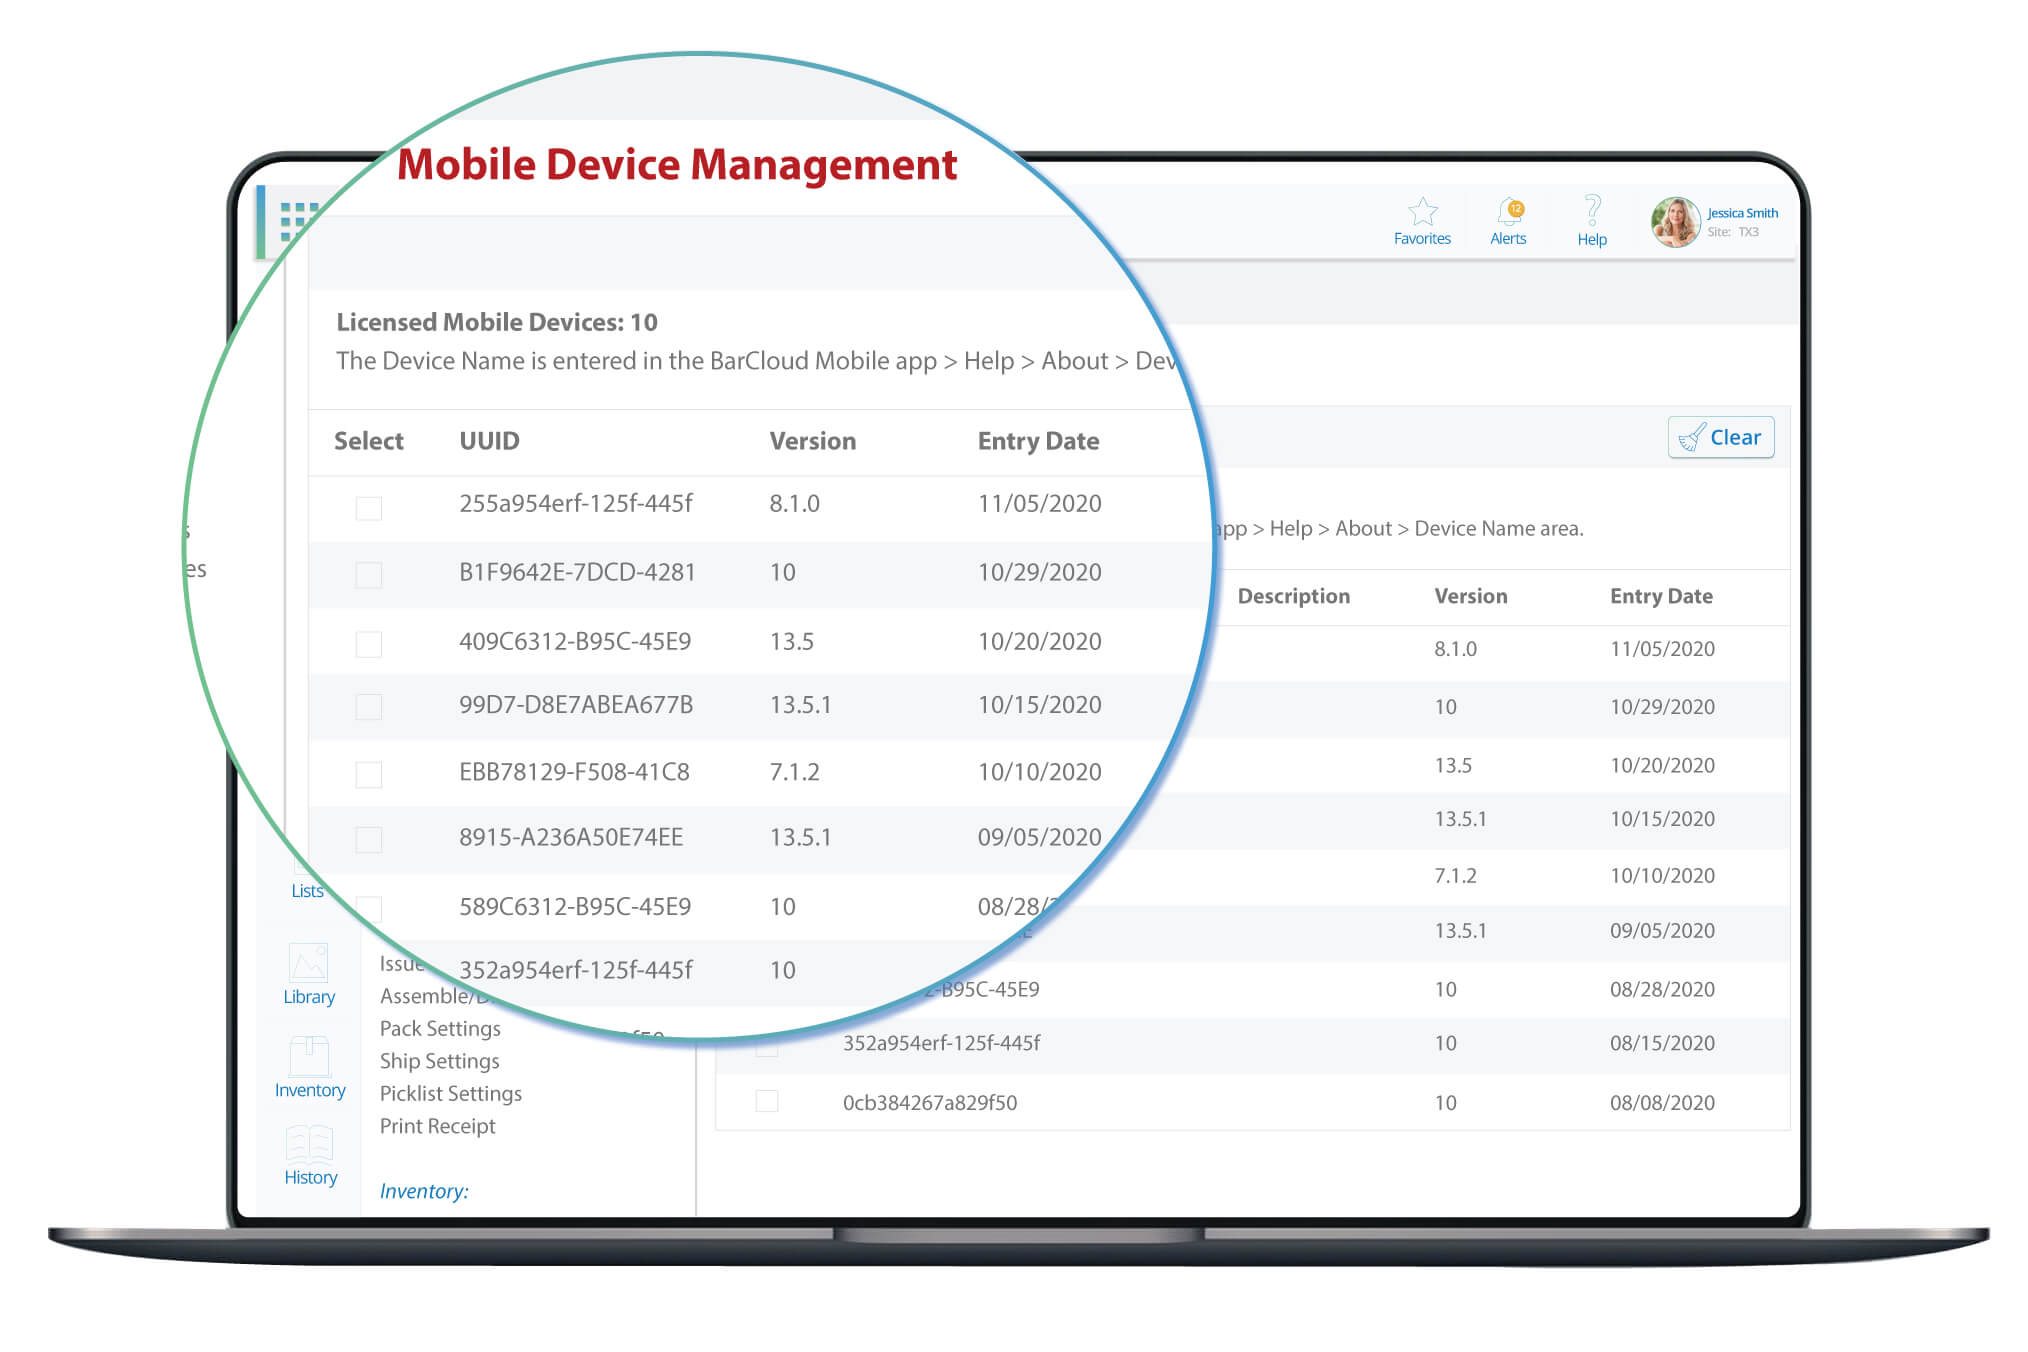This screenshot has width=2028, height=1352.
Task: Click the Version header in background table
Action: 1470,596
